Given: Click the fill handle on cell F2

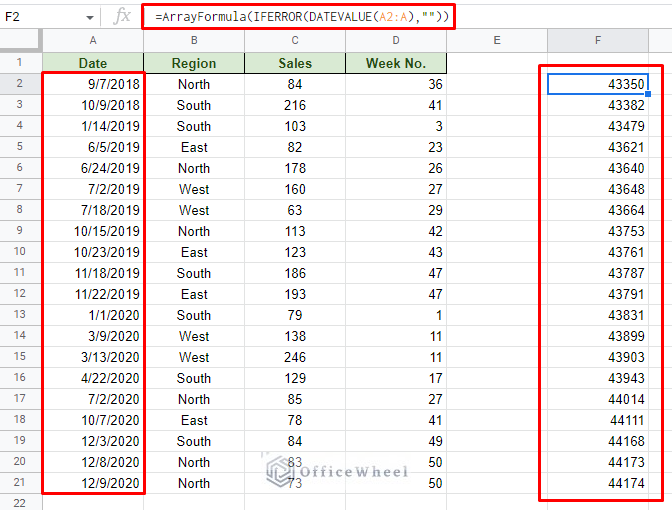Looking at the screenshot, I should (648, 94).
